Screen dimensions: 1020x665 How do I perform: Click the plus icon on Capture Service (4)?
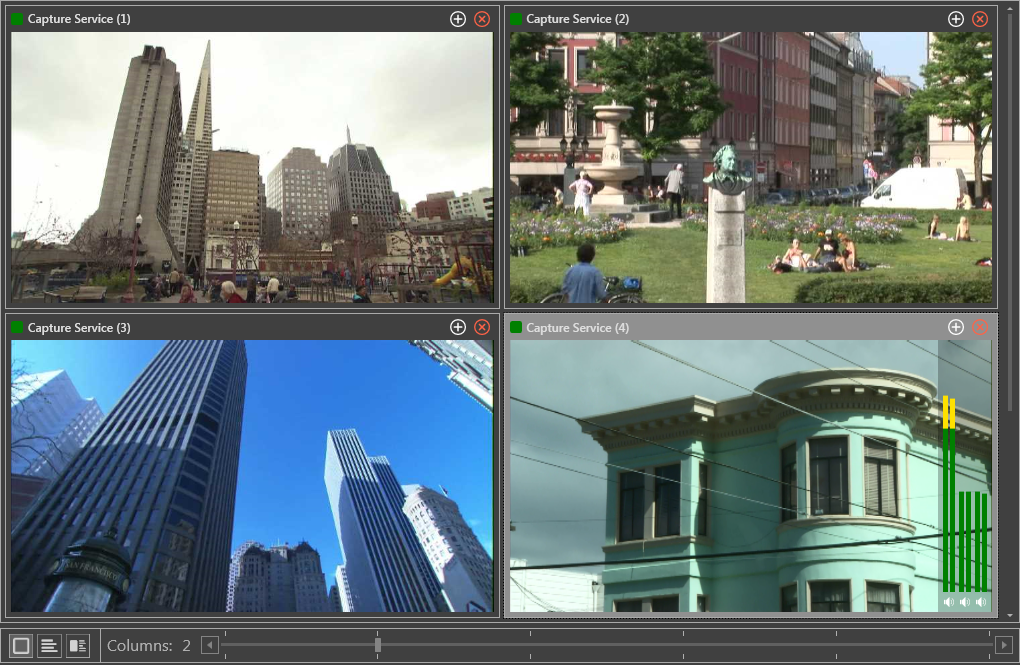(955, 327)
